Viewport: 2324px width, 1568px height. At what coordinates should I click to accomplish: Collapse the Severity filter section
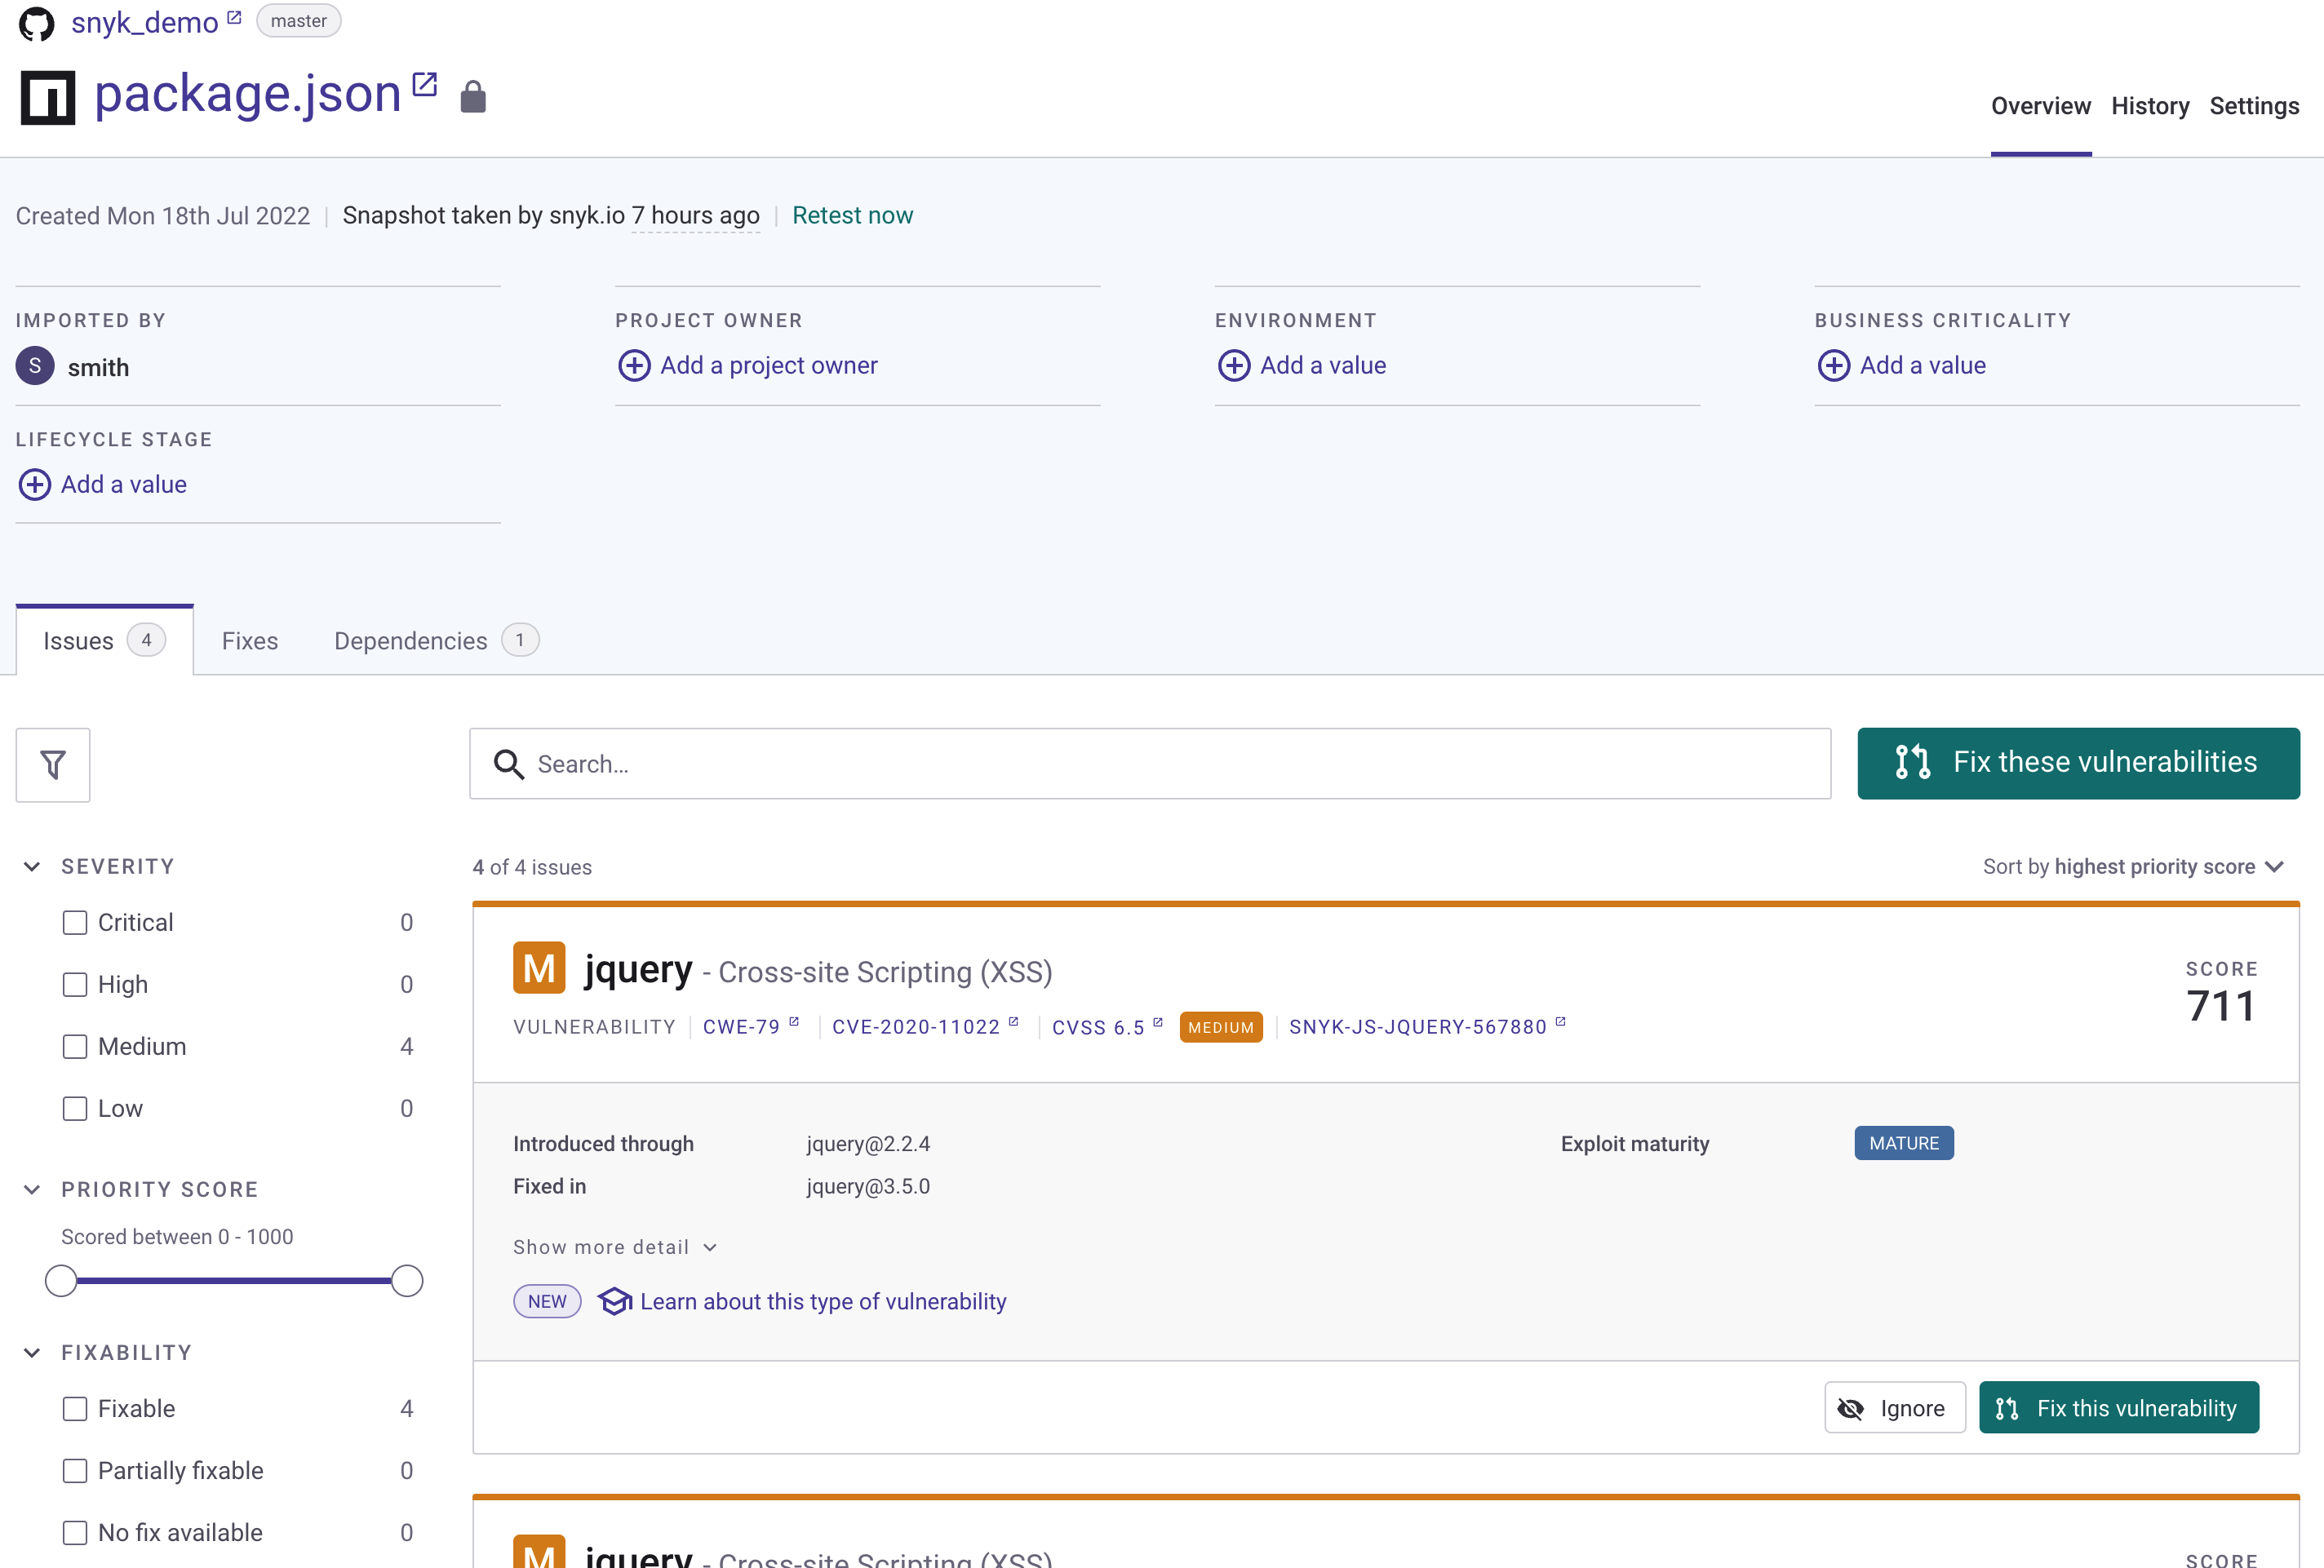tap(32, 867)
